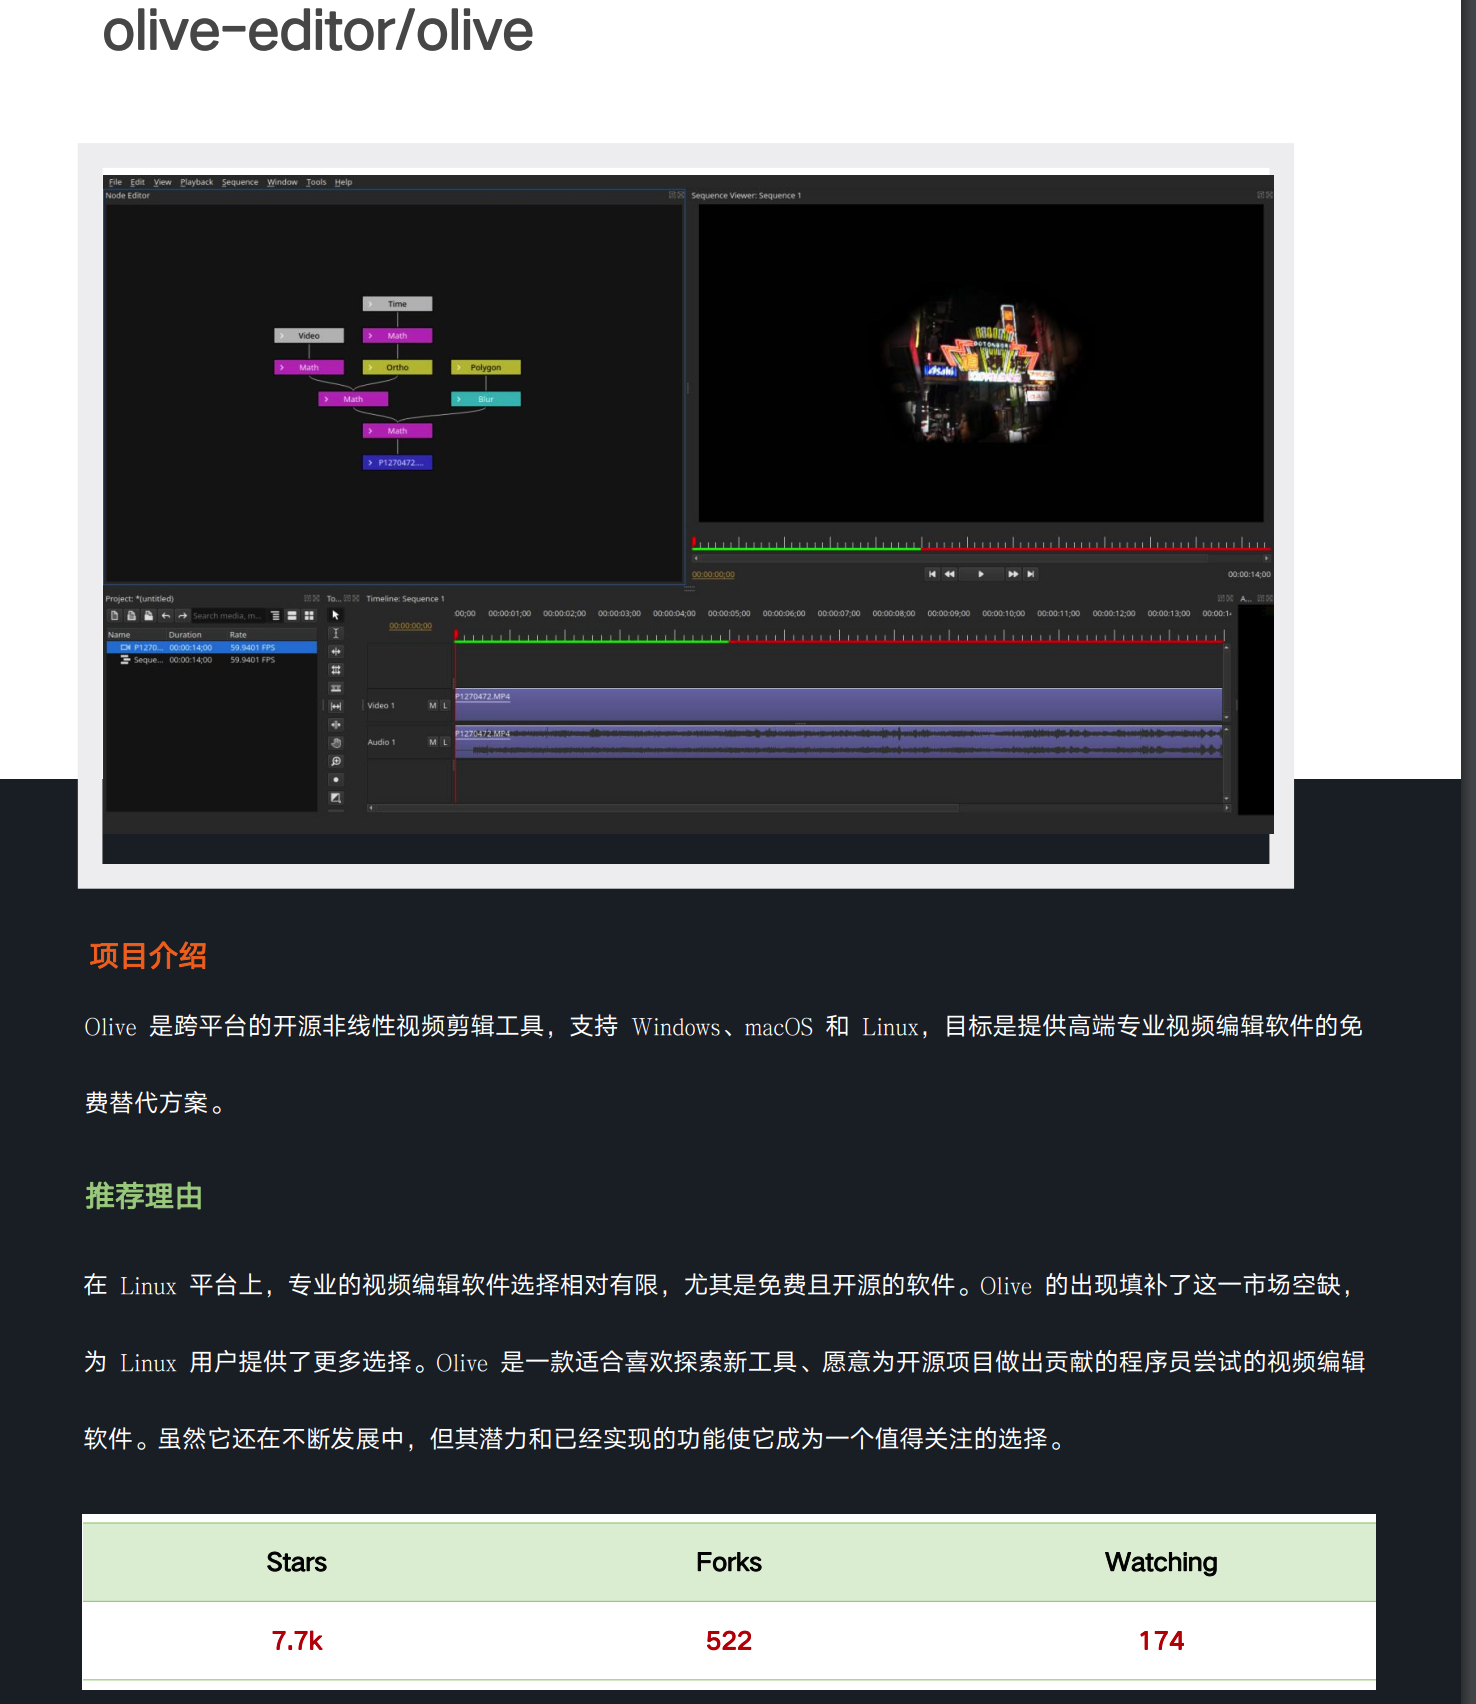Switch Project panel to icon grid view
This screenshot has width=1476, height=1704.
(309, 616)
